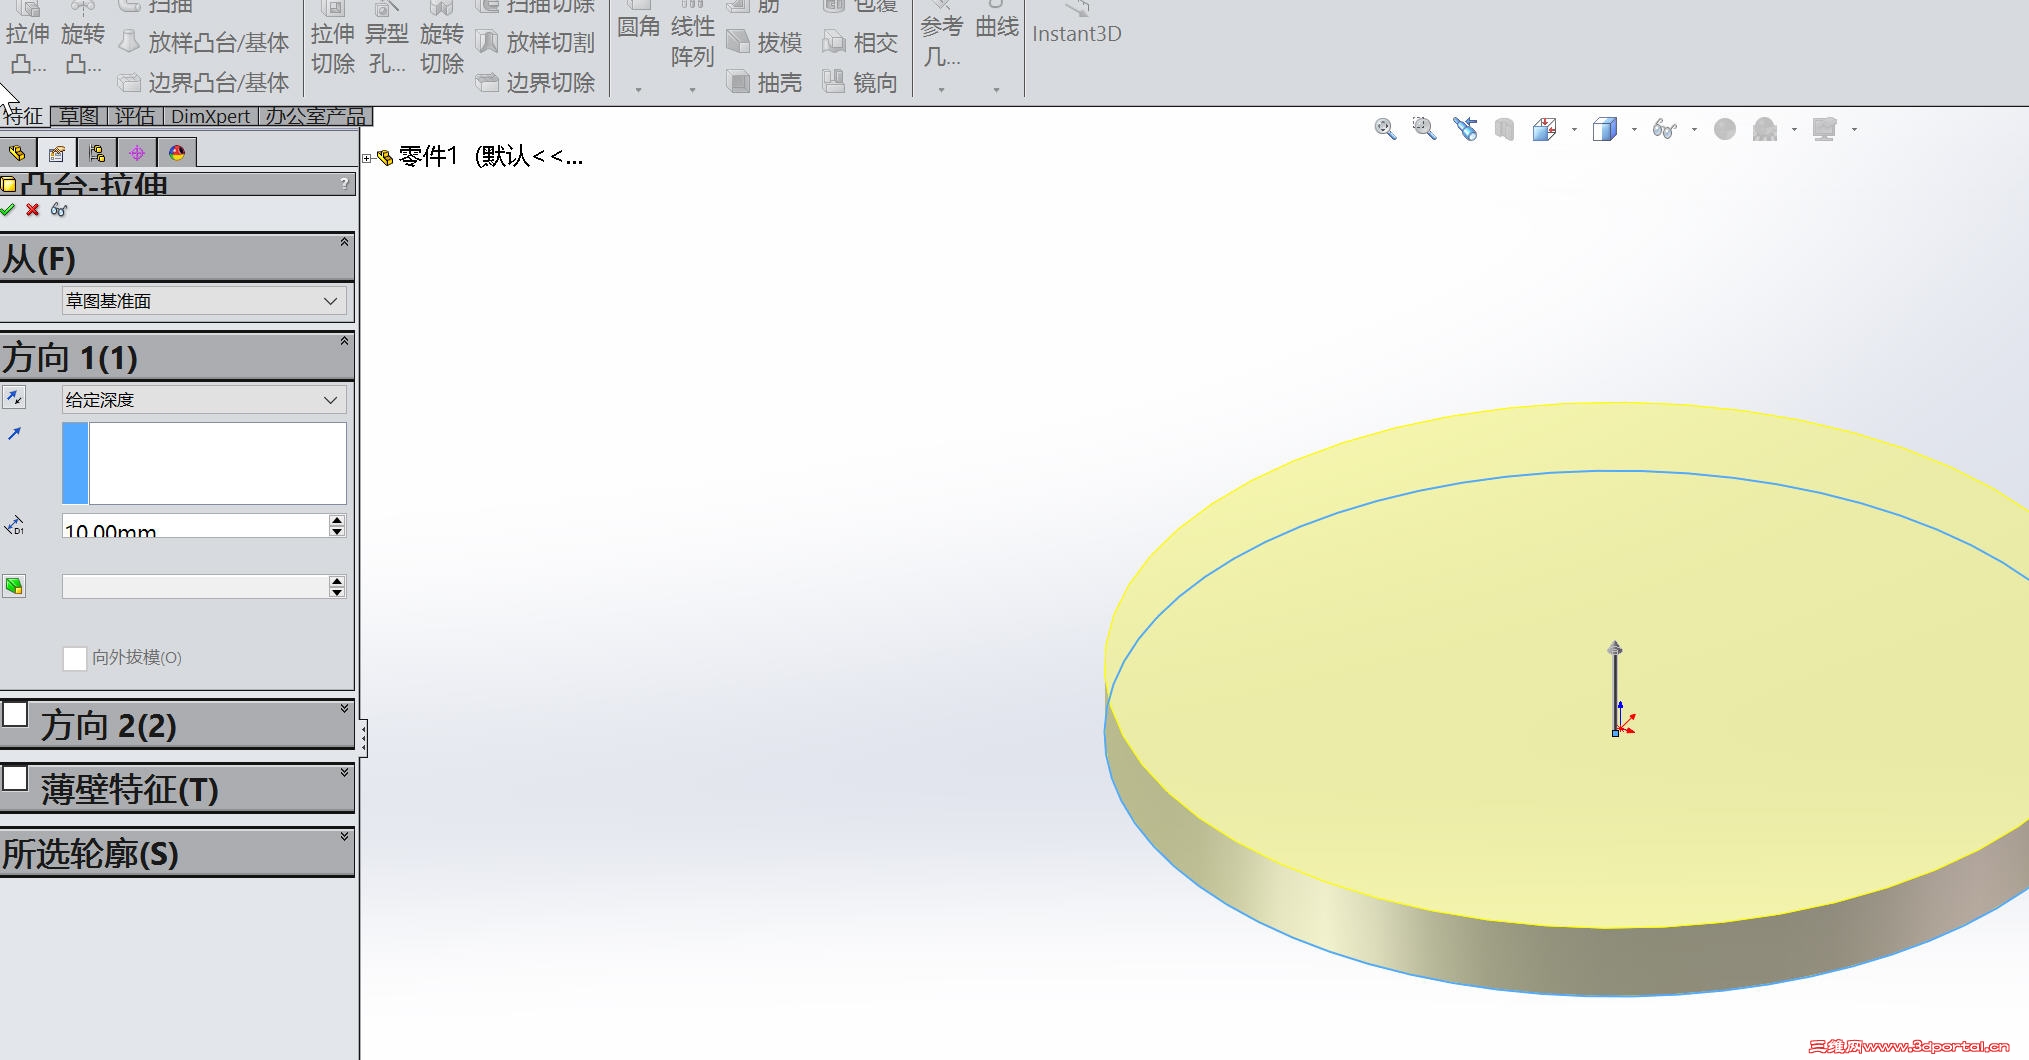The width and height of the screenshot is (2029, 1060).
Task: Open 给定深度 end condition dropdown
Action: pos(204,400)
